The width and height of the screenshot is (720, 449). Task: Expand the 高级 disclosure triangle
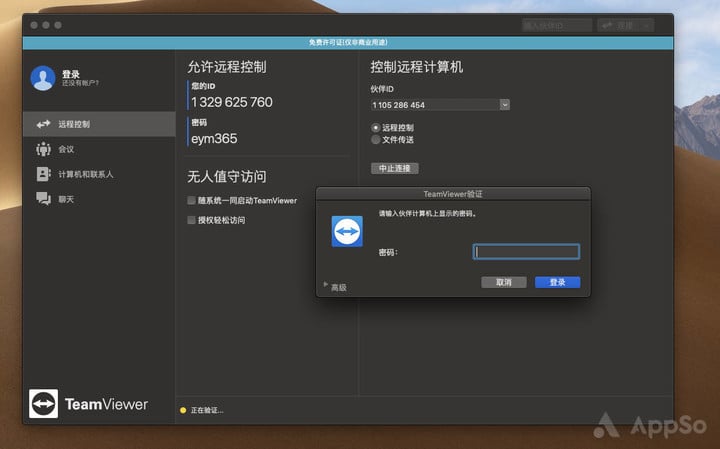[x=326, y=286]
